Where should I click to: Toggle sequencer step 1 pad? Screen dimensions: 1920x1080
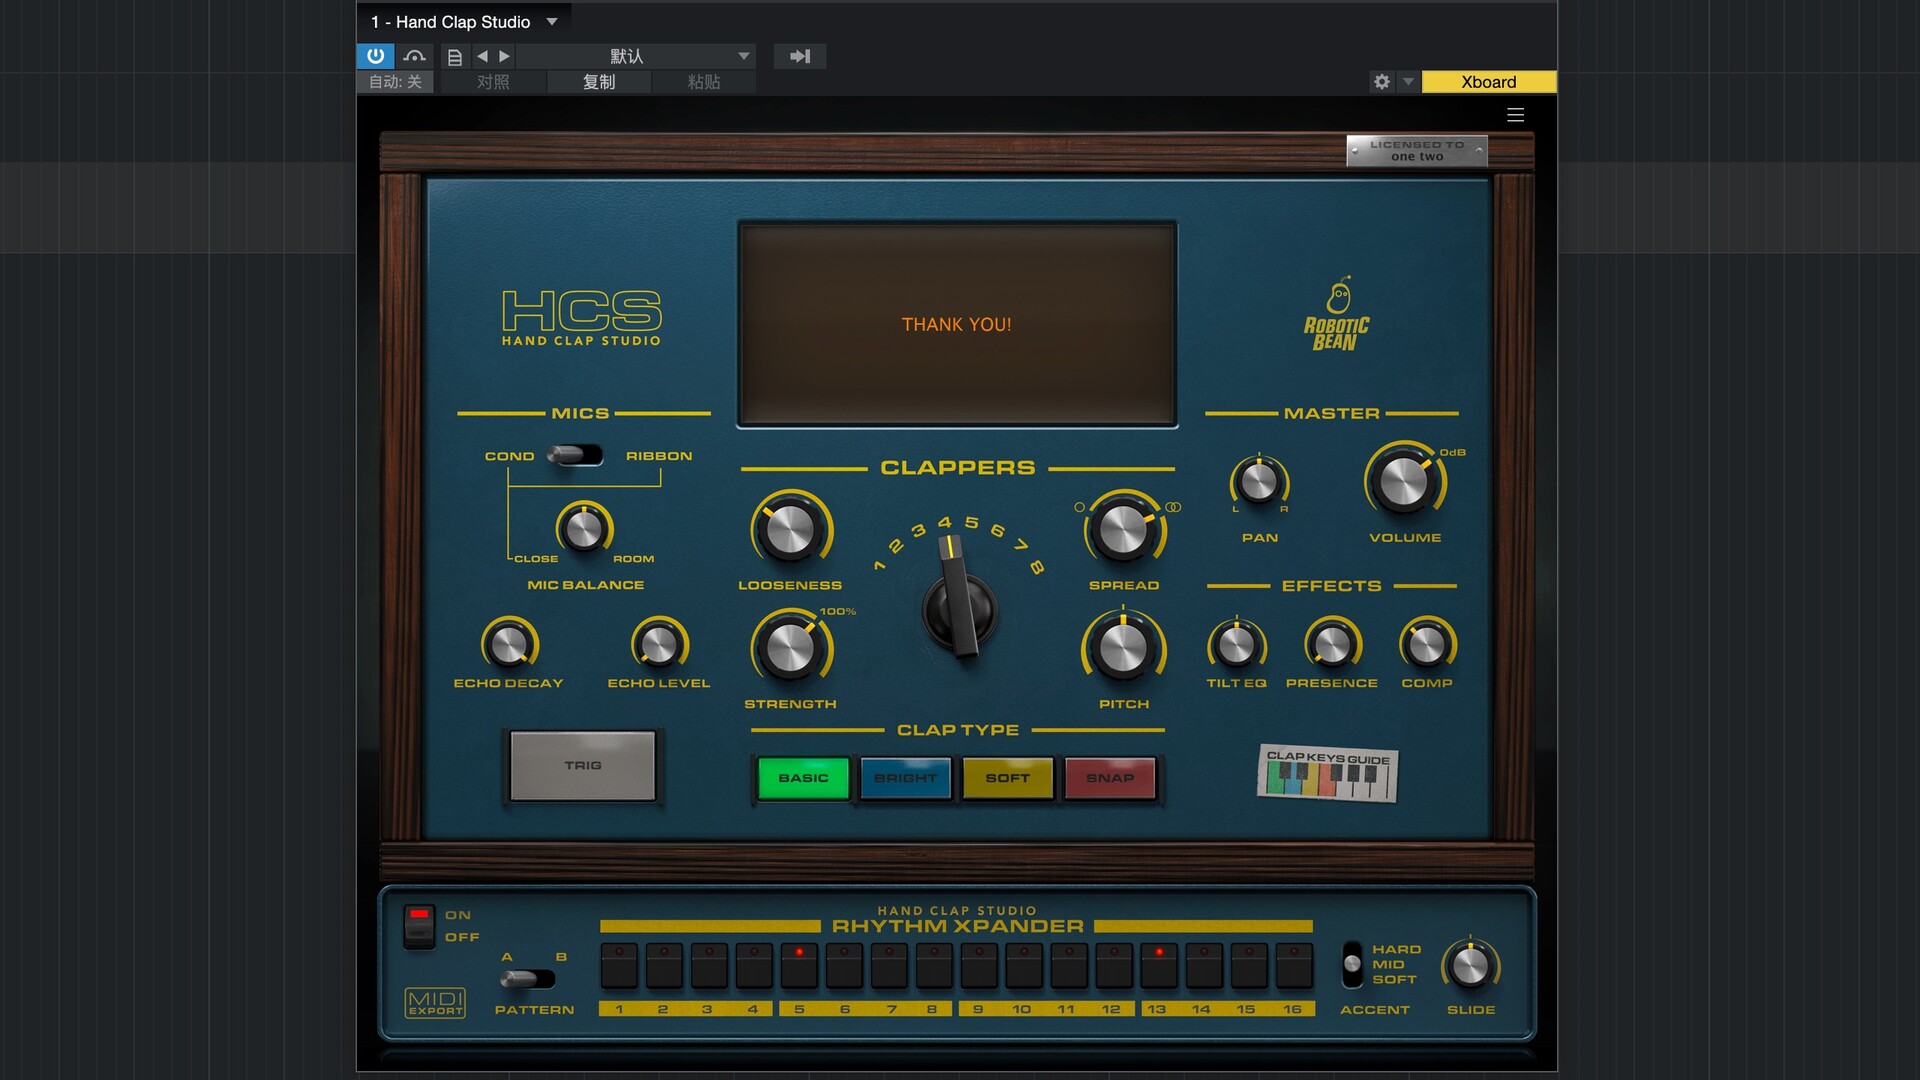click(x=619, y=966)
